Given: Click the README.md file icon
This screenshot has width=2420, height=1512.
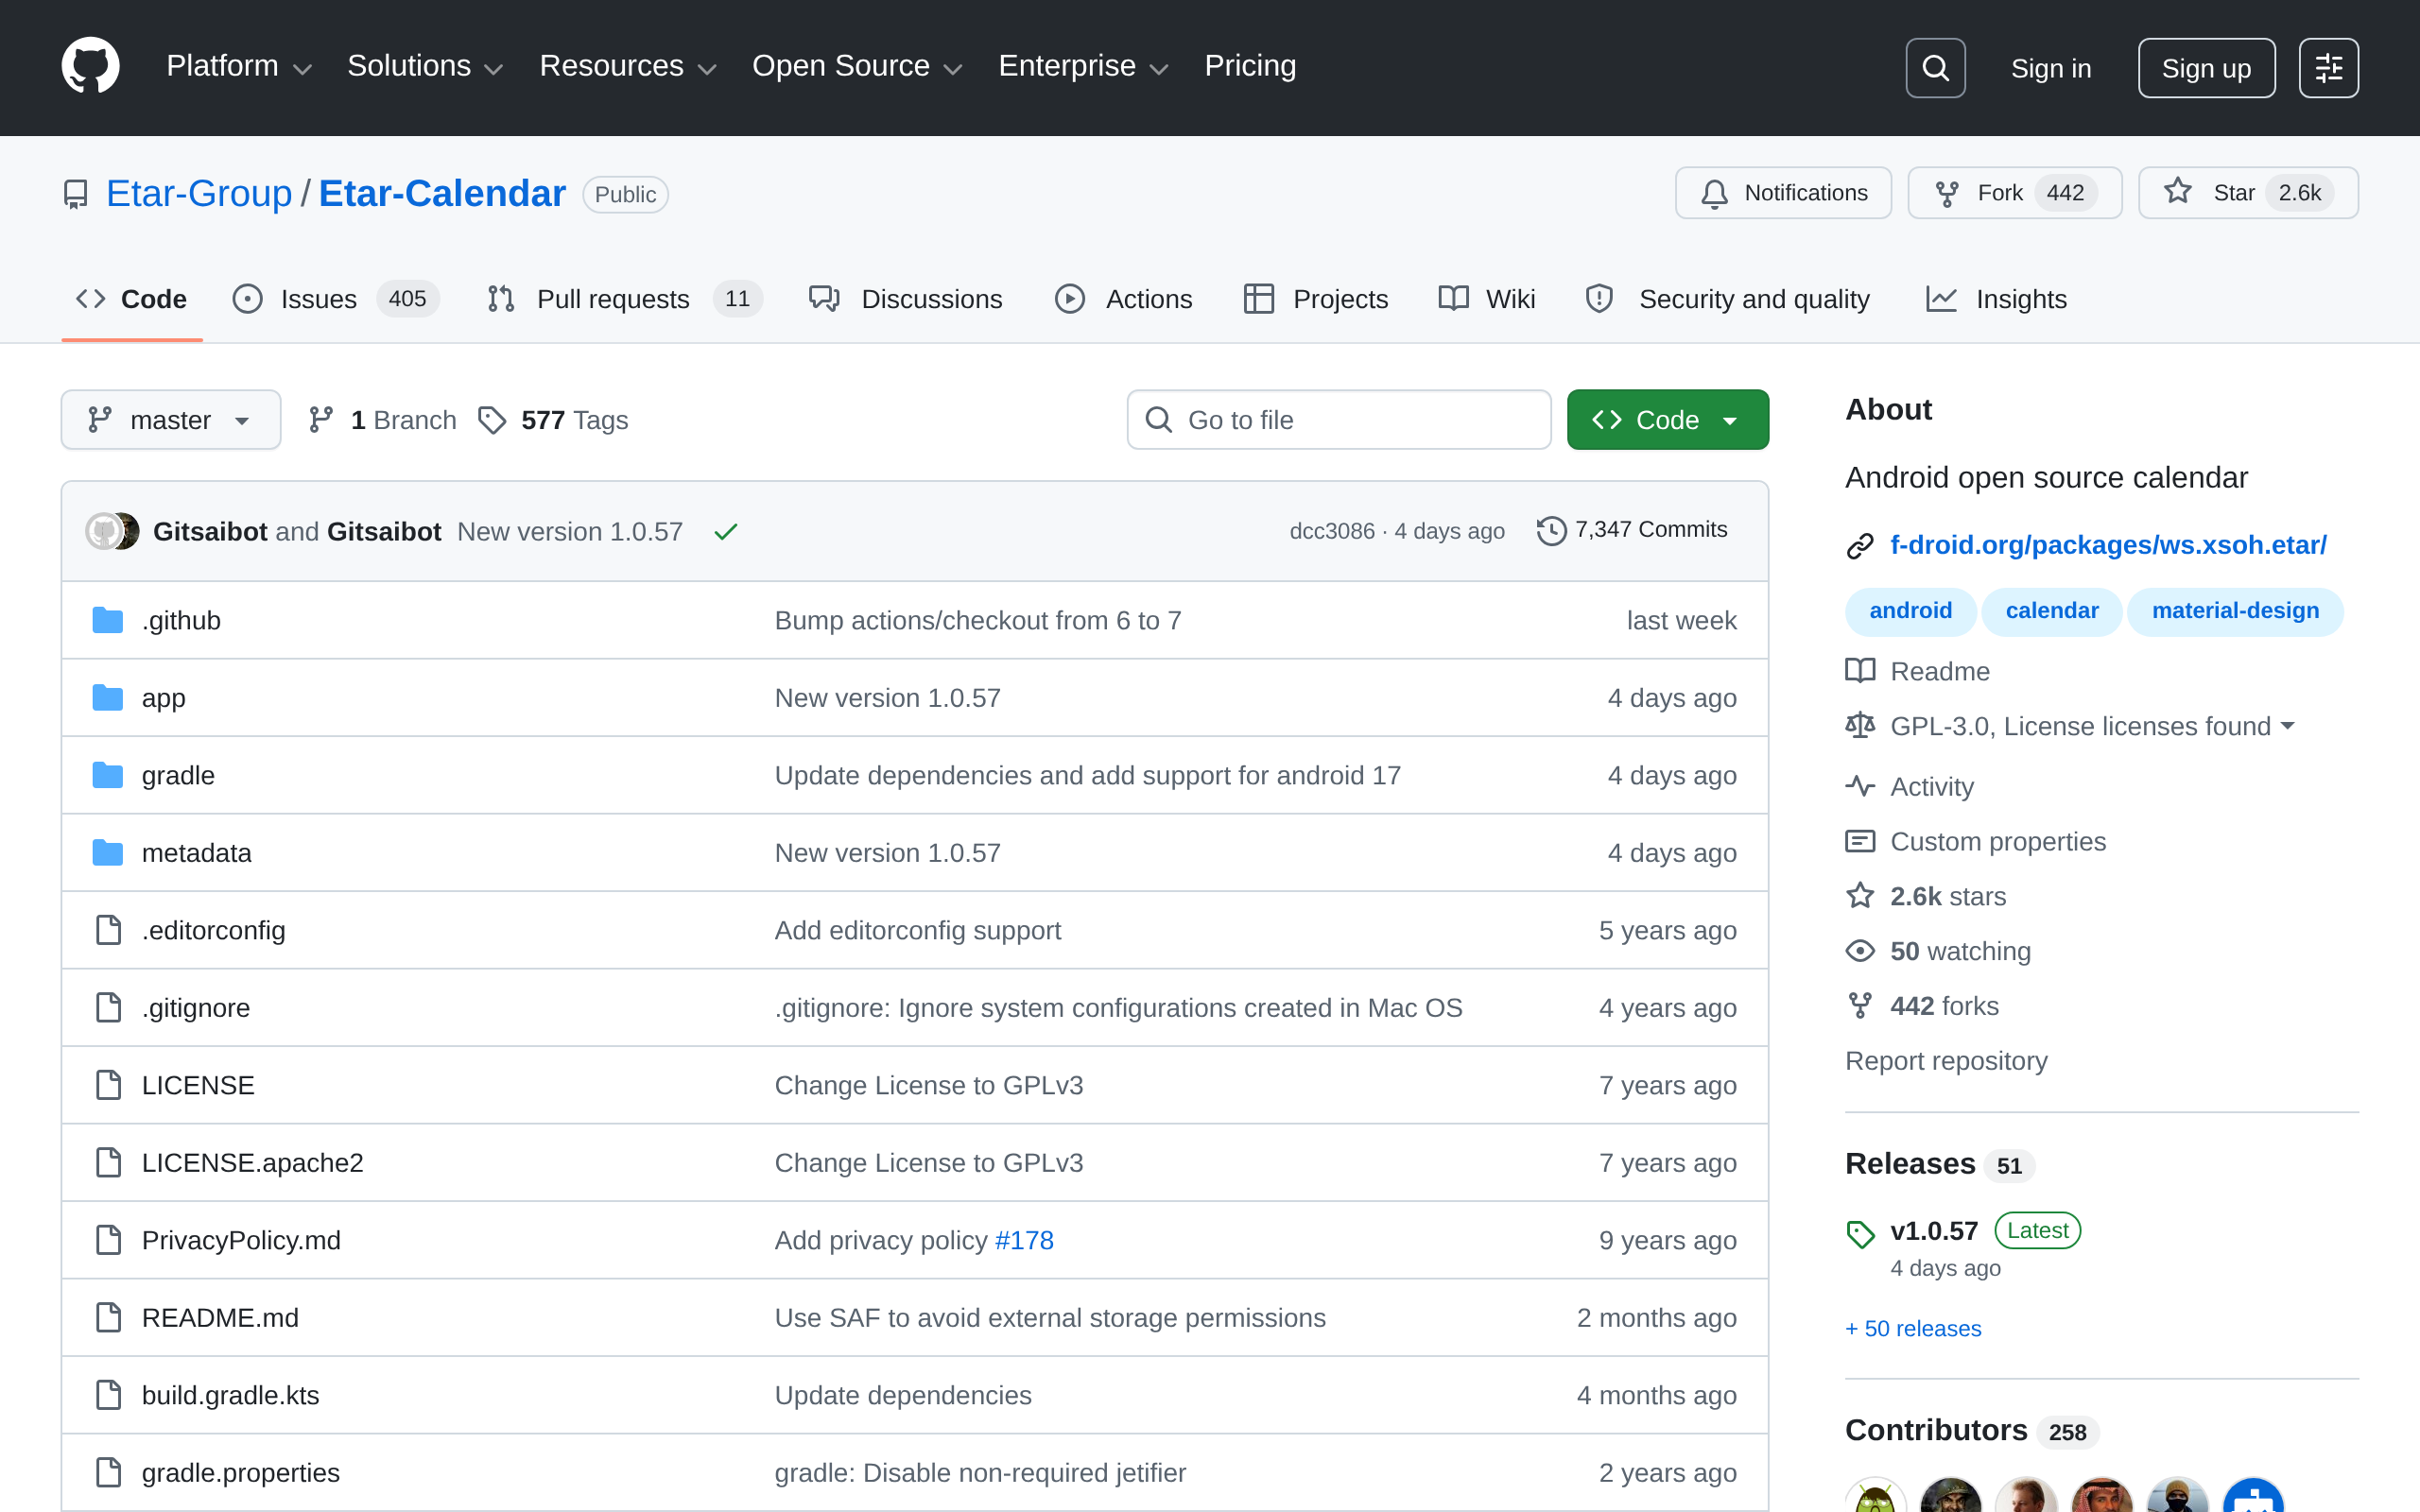Looking at the screenshot, I should 108,1318.
